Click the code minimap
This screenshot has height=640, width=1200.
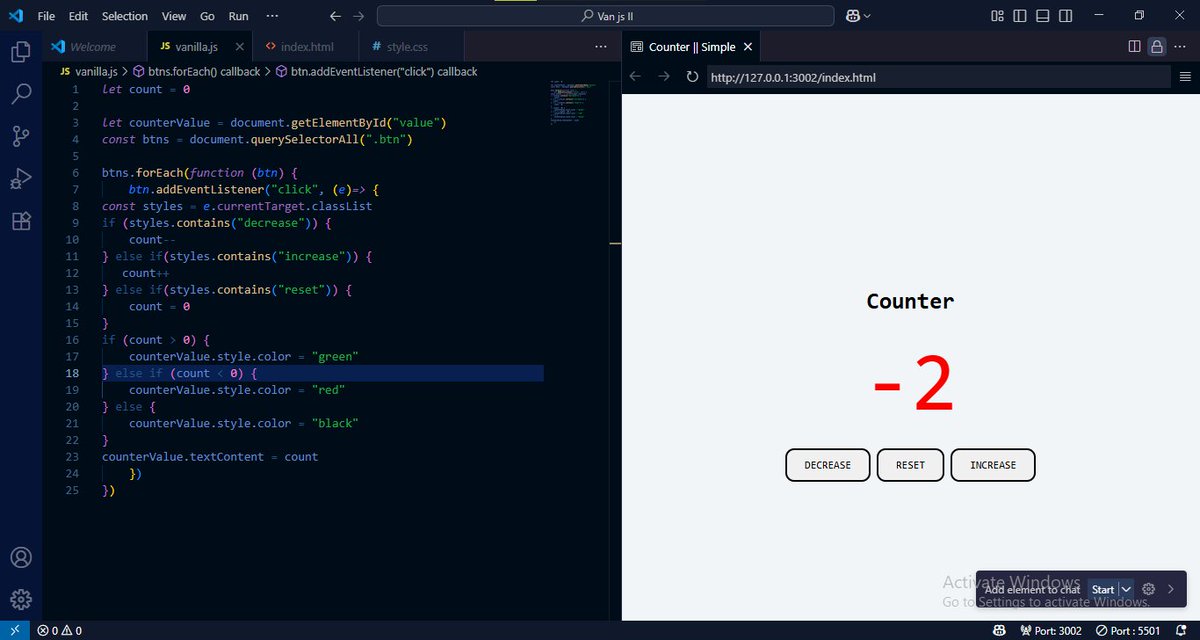click(x=573, y=102)
